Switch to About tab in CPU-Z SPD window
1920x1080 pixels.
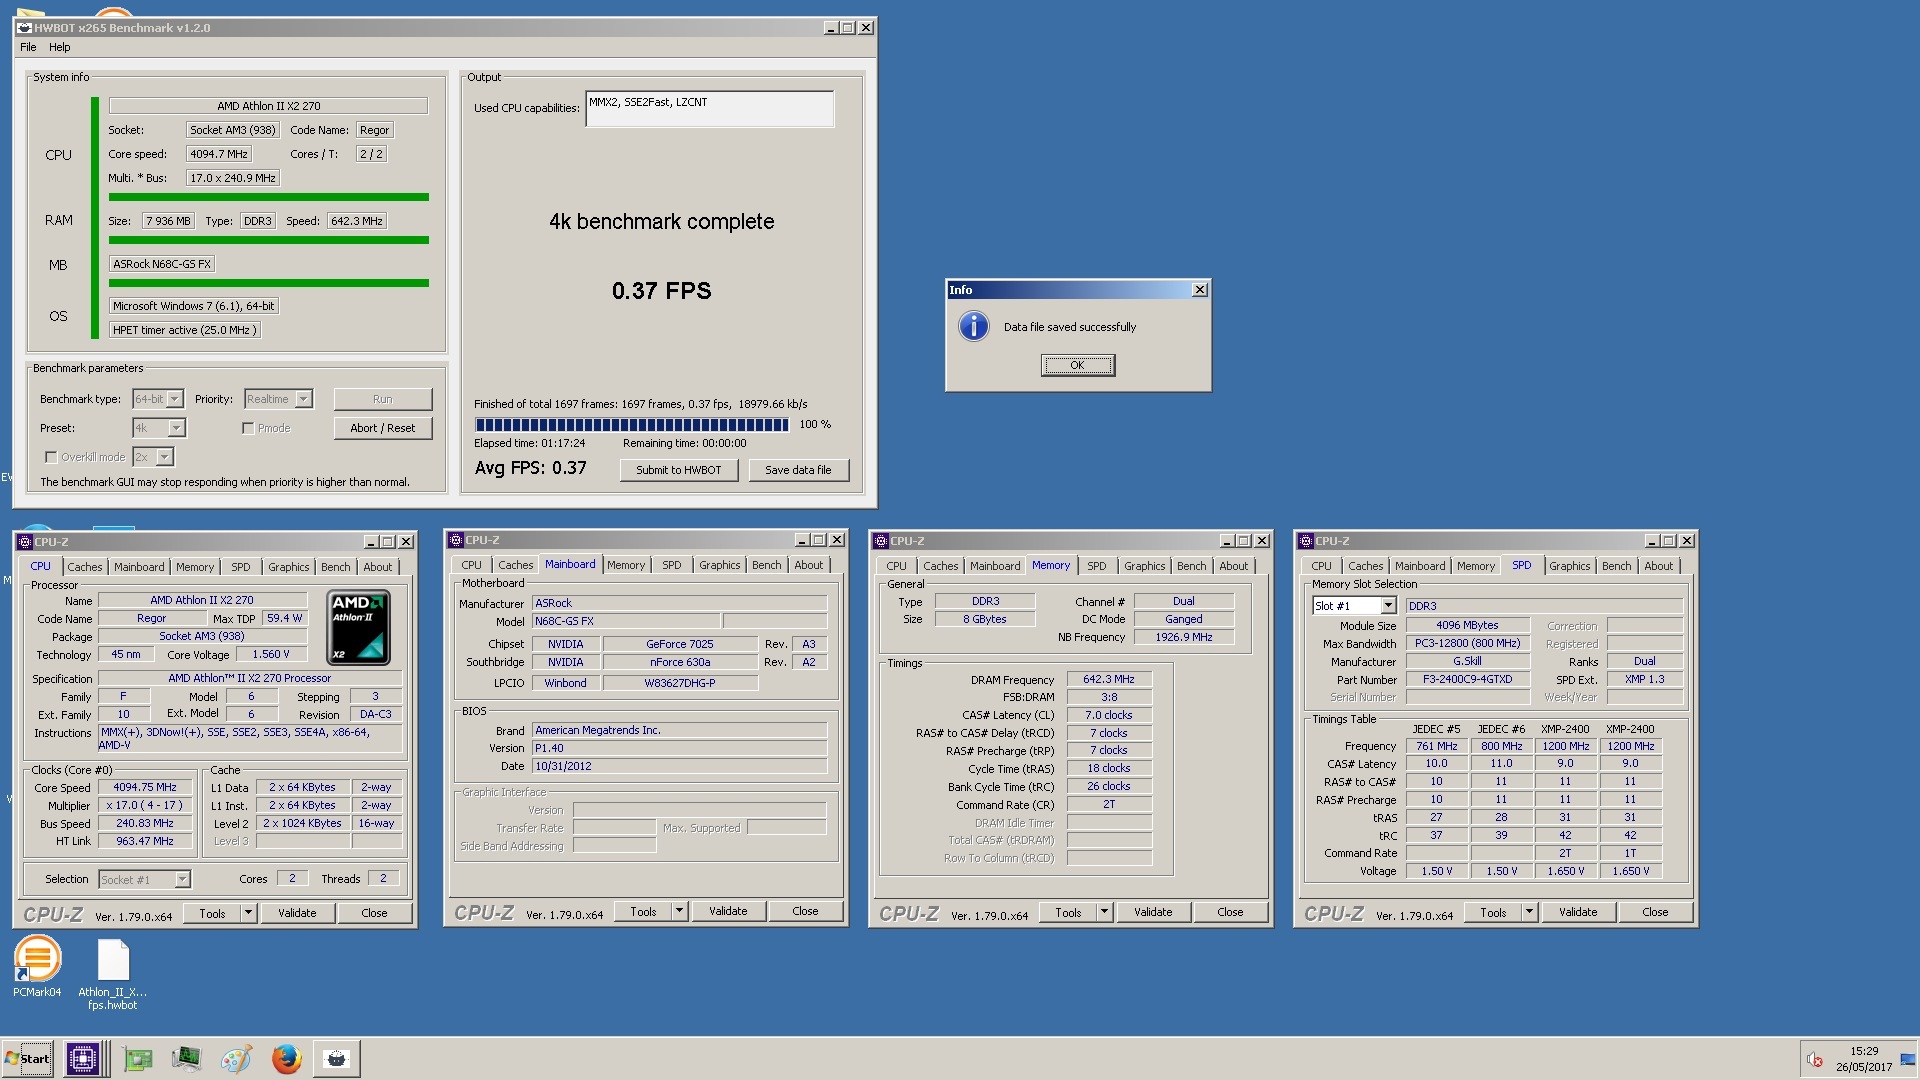1658,566
